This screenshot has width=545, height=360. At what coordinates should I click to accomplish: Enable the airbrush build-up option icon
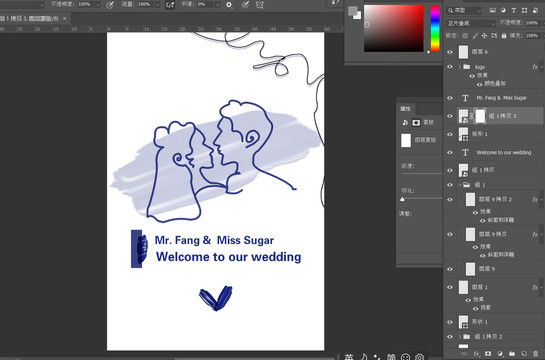coord(169,5)
